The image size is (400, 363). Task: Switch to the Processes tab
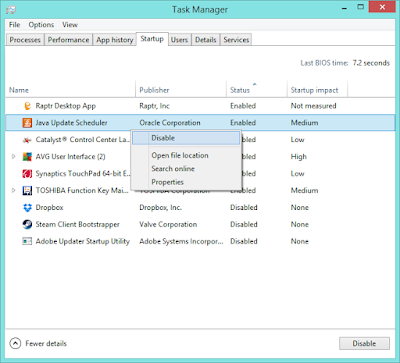(x=25, y=40)
